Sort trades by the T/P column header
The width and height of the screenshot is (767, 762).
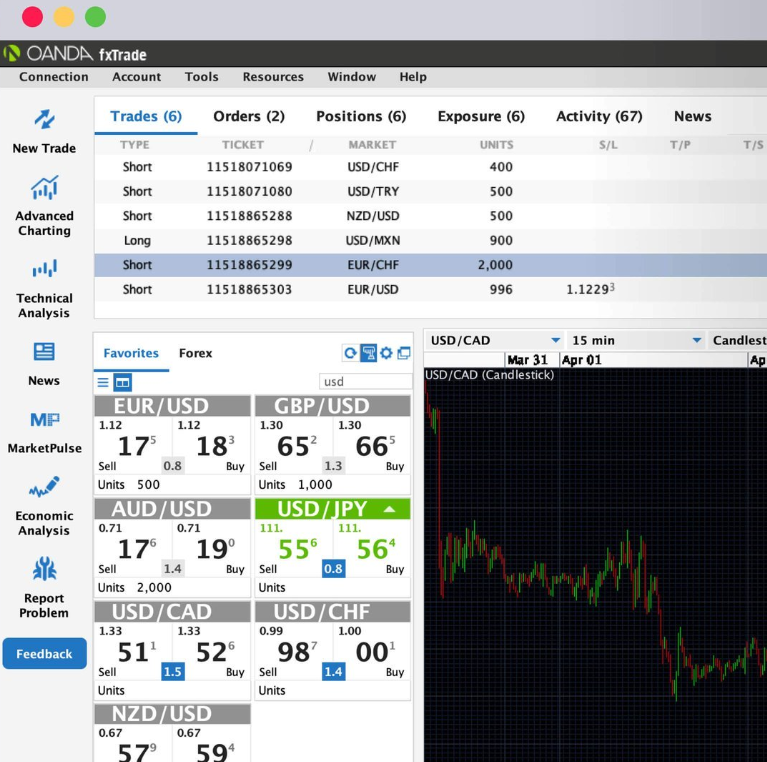coord(680,145)
